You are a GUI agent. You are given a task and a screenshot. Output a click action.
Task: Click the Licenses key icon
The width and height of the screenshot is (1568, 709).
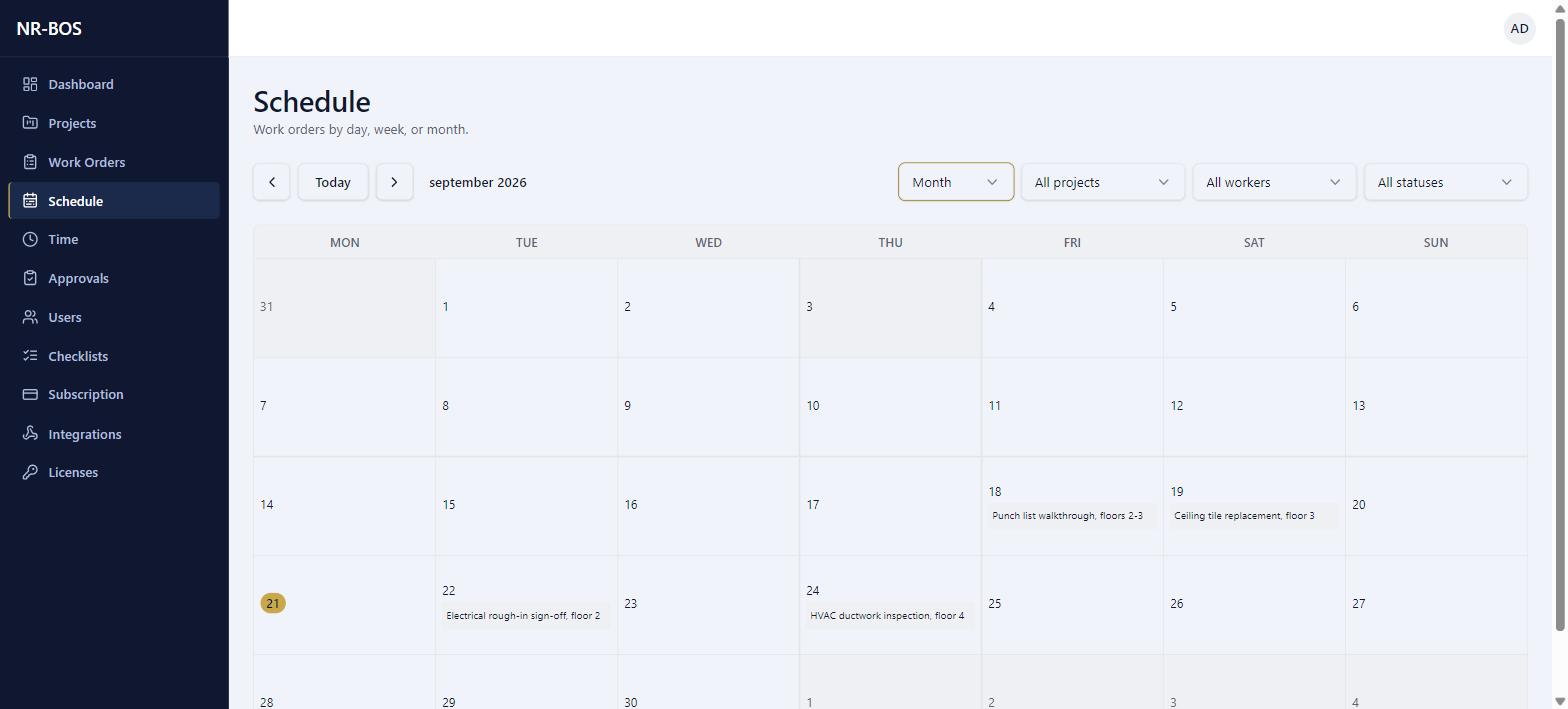point(30,472)
